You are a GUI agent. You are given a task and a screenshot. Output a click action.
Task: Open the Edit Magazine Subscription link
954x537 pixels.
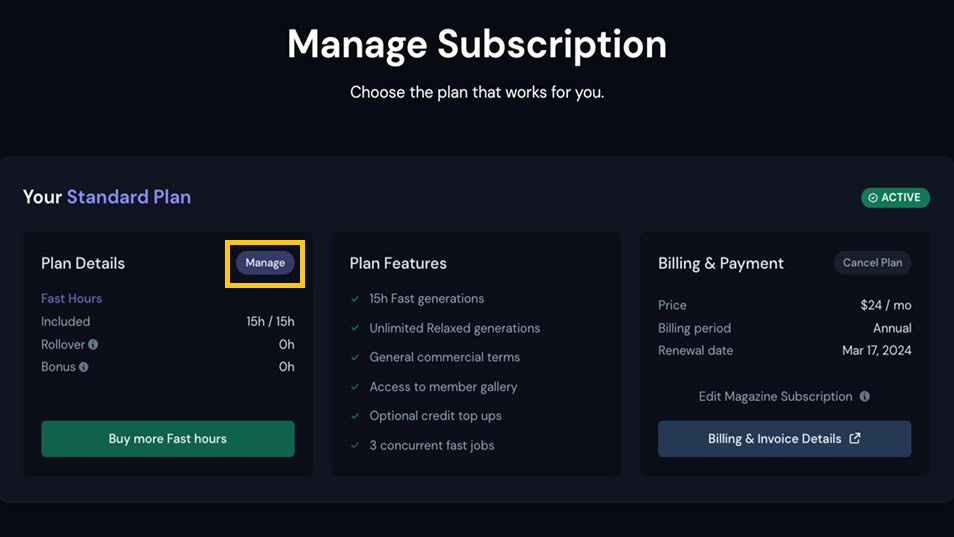[x=775, y=396]
